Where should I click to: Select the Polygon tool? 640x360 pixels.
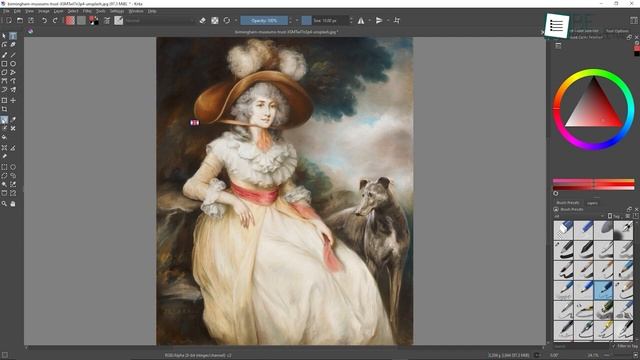tap(4, 72)
